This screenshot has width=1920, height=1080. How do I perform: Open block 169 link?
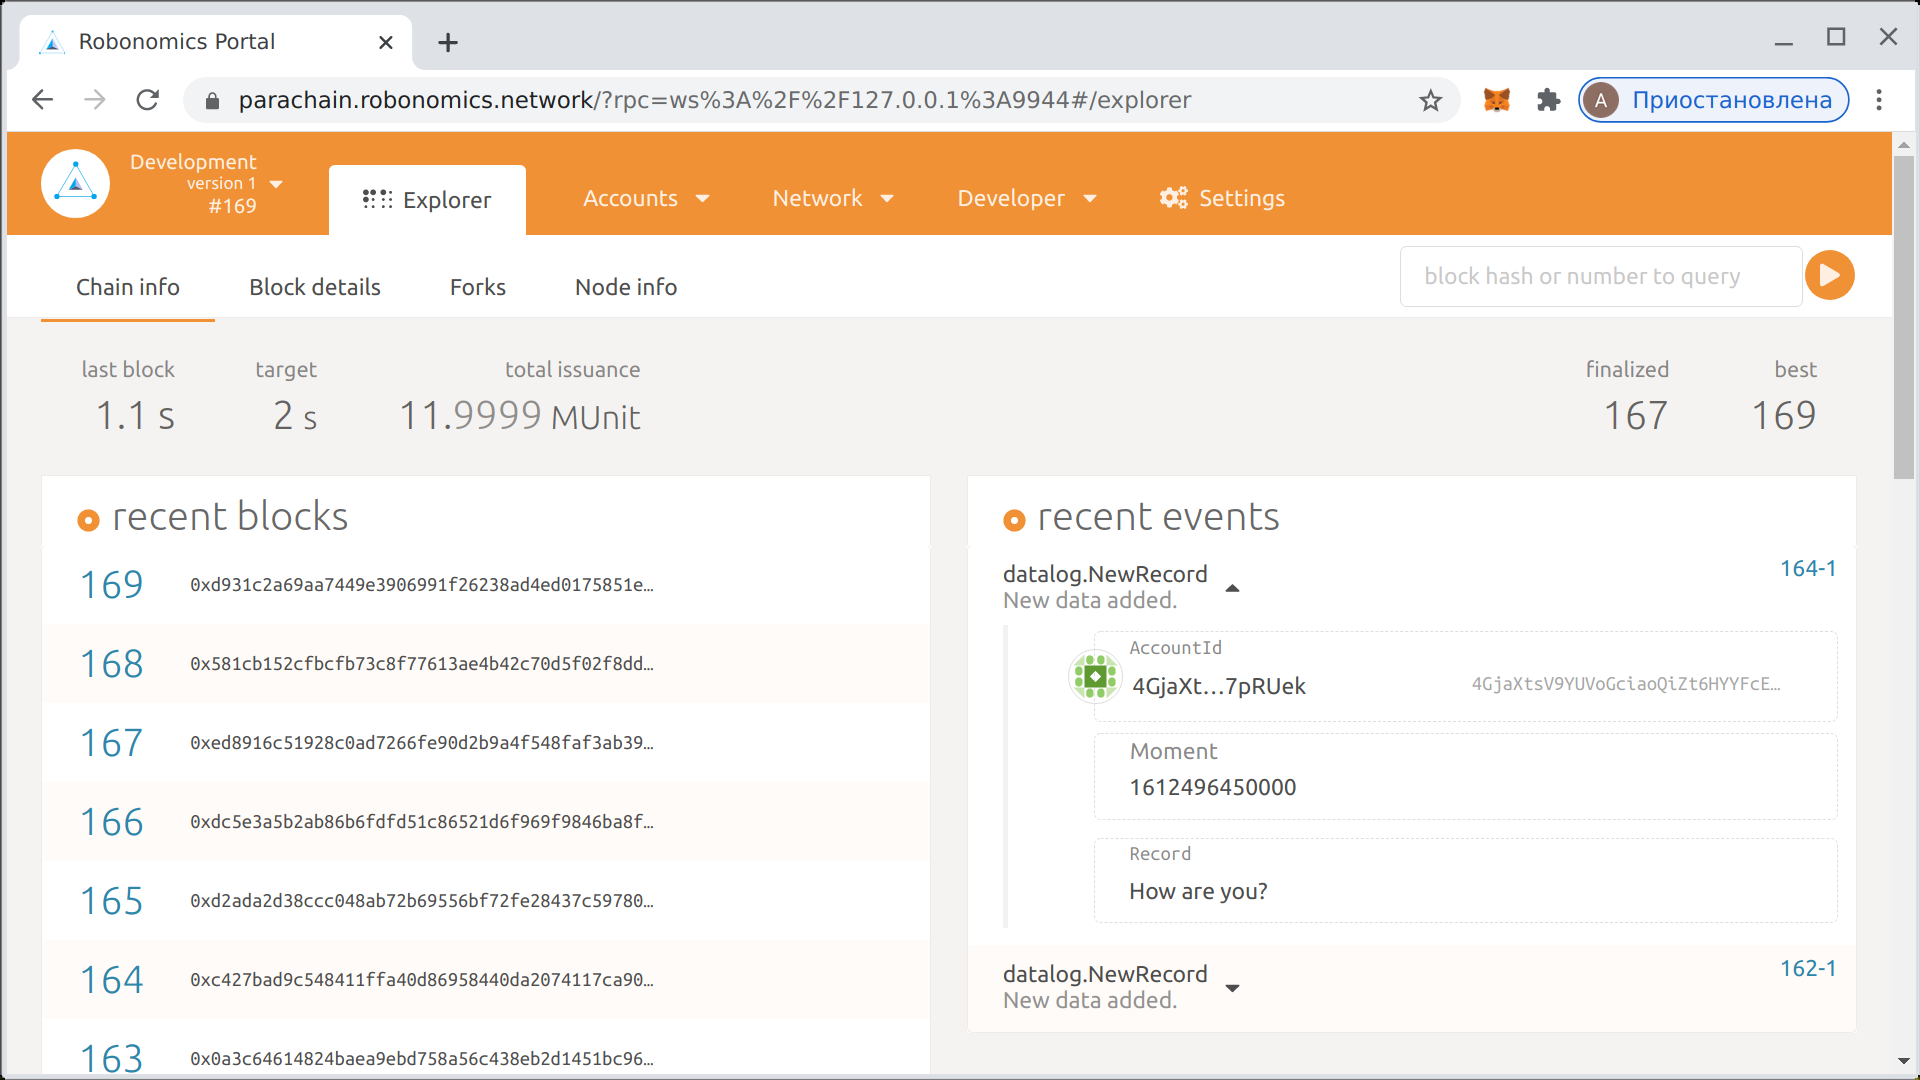[112, 585]
